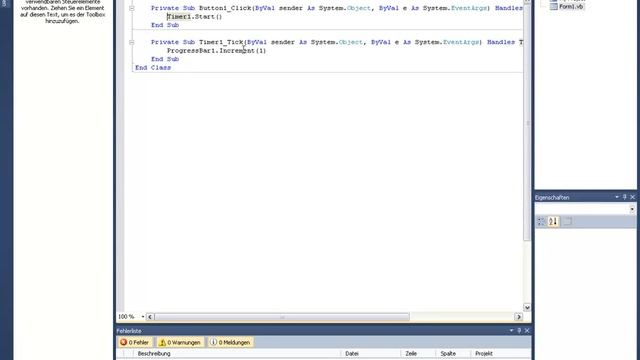
Task: Click the Toolbox empty hint text
Action: [62, 11]
